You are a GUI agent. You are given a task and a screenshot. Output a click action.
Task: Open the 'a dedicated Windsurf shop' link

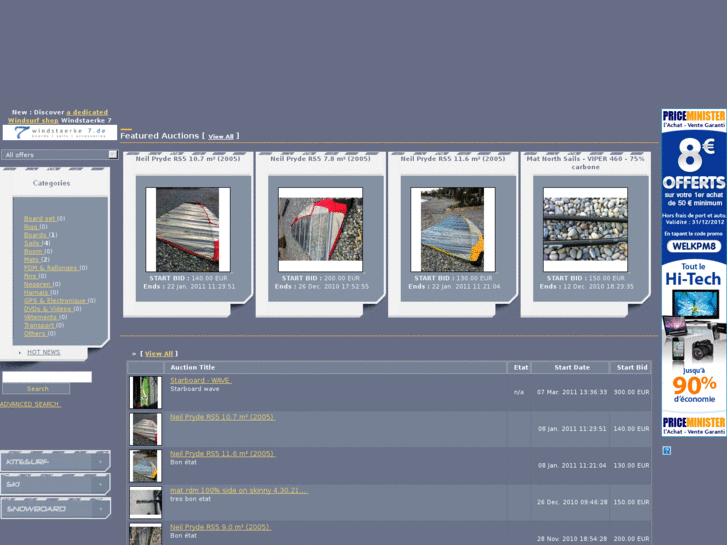tap(58, 116)
